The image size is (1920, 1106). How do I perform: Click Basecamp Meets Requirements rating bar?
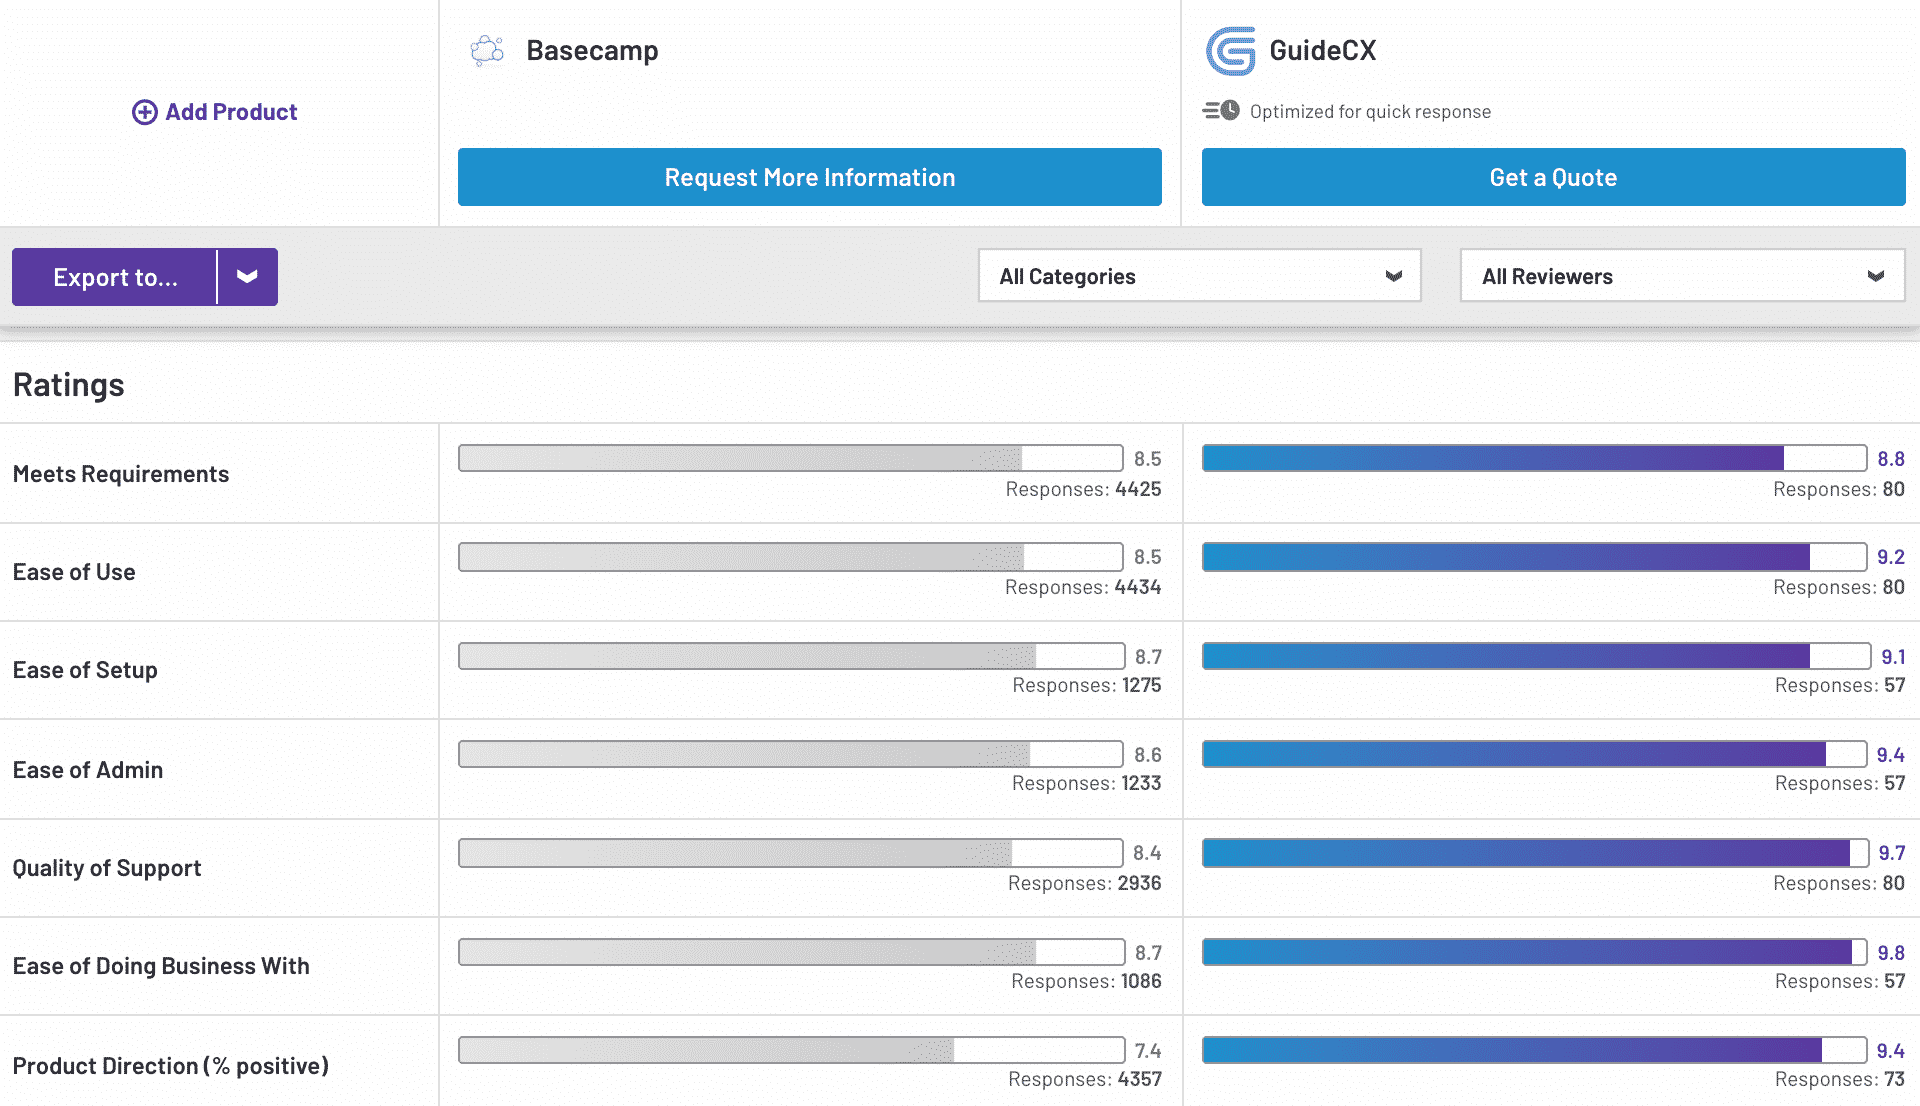click(x=791, y=458)
